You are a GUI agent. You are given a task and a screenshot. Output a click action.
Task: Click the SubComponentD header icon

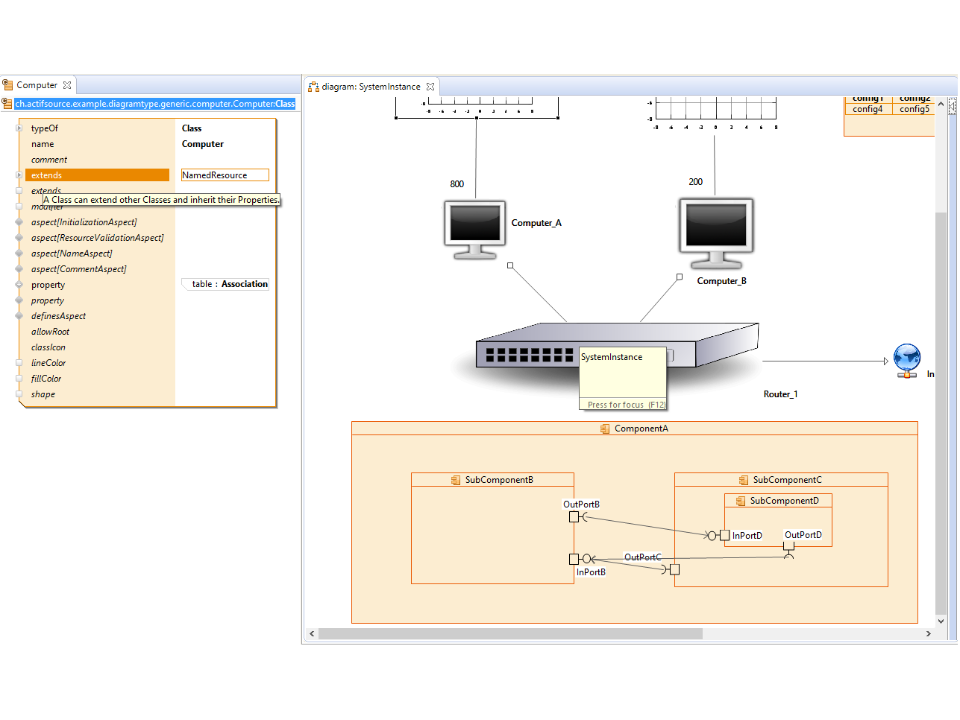[x=741, y=500]
